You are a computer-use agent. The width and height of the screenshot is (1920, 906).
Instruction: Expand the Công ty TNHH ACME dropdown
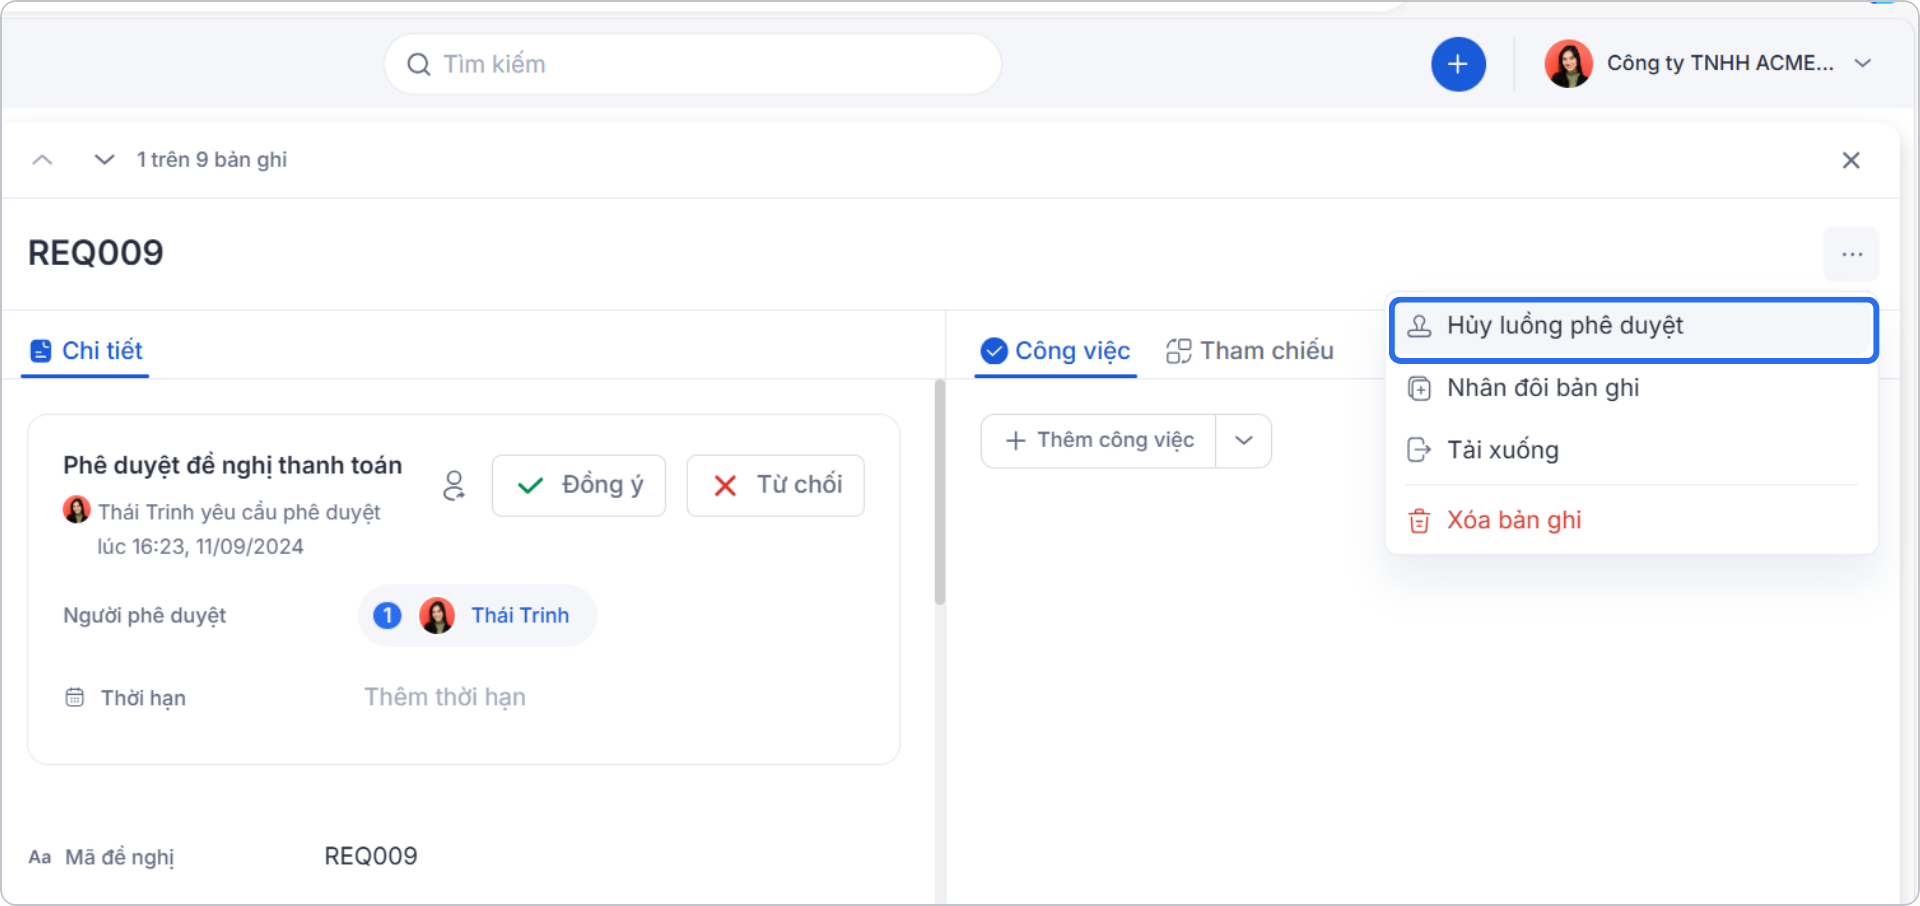(1862, 63)
